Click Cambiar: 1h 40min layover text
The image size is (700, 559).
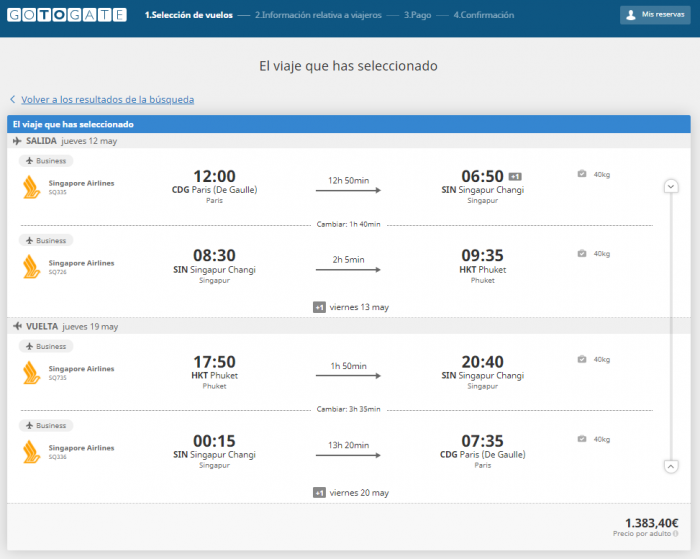click(x=349, y=224)
